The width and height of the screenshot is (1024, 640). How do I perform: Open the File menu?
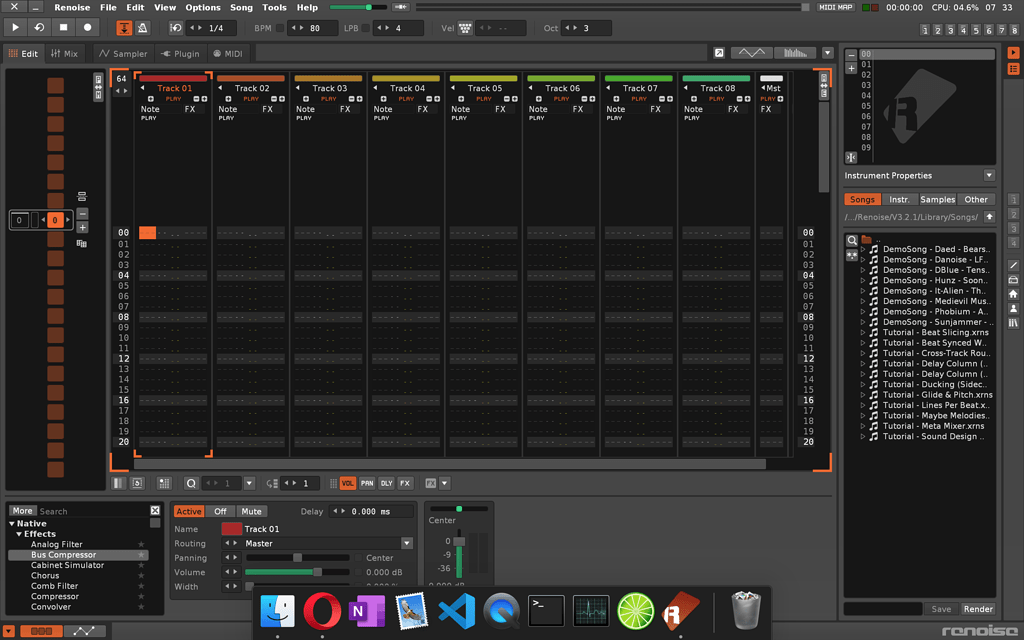[108, 7]
